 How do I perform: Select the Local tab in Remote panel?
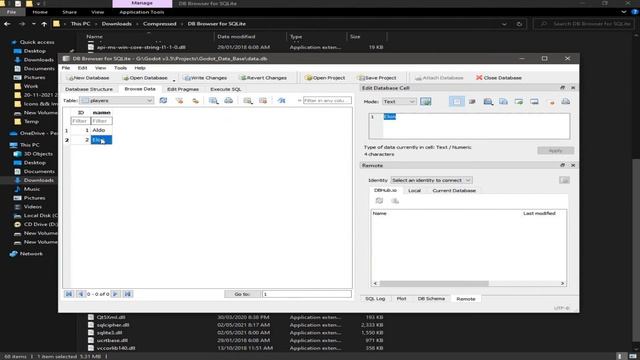[414, 191]
